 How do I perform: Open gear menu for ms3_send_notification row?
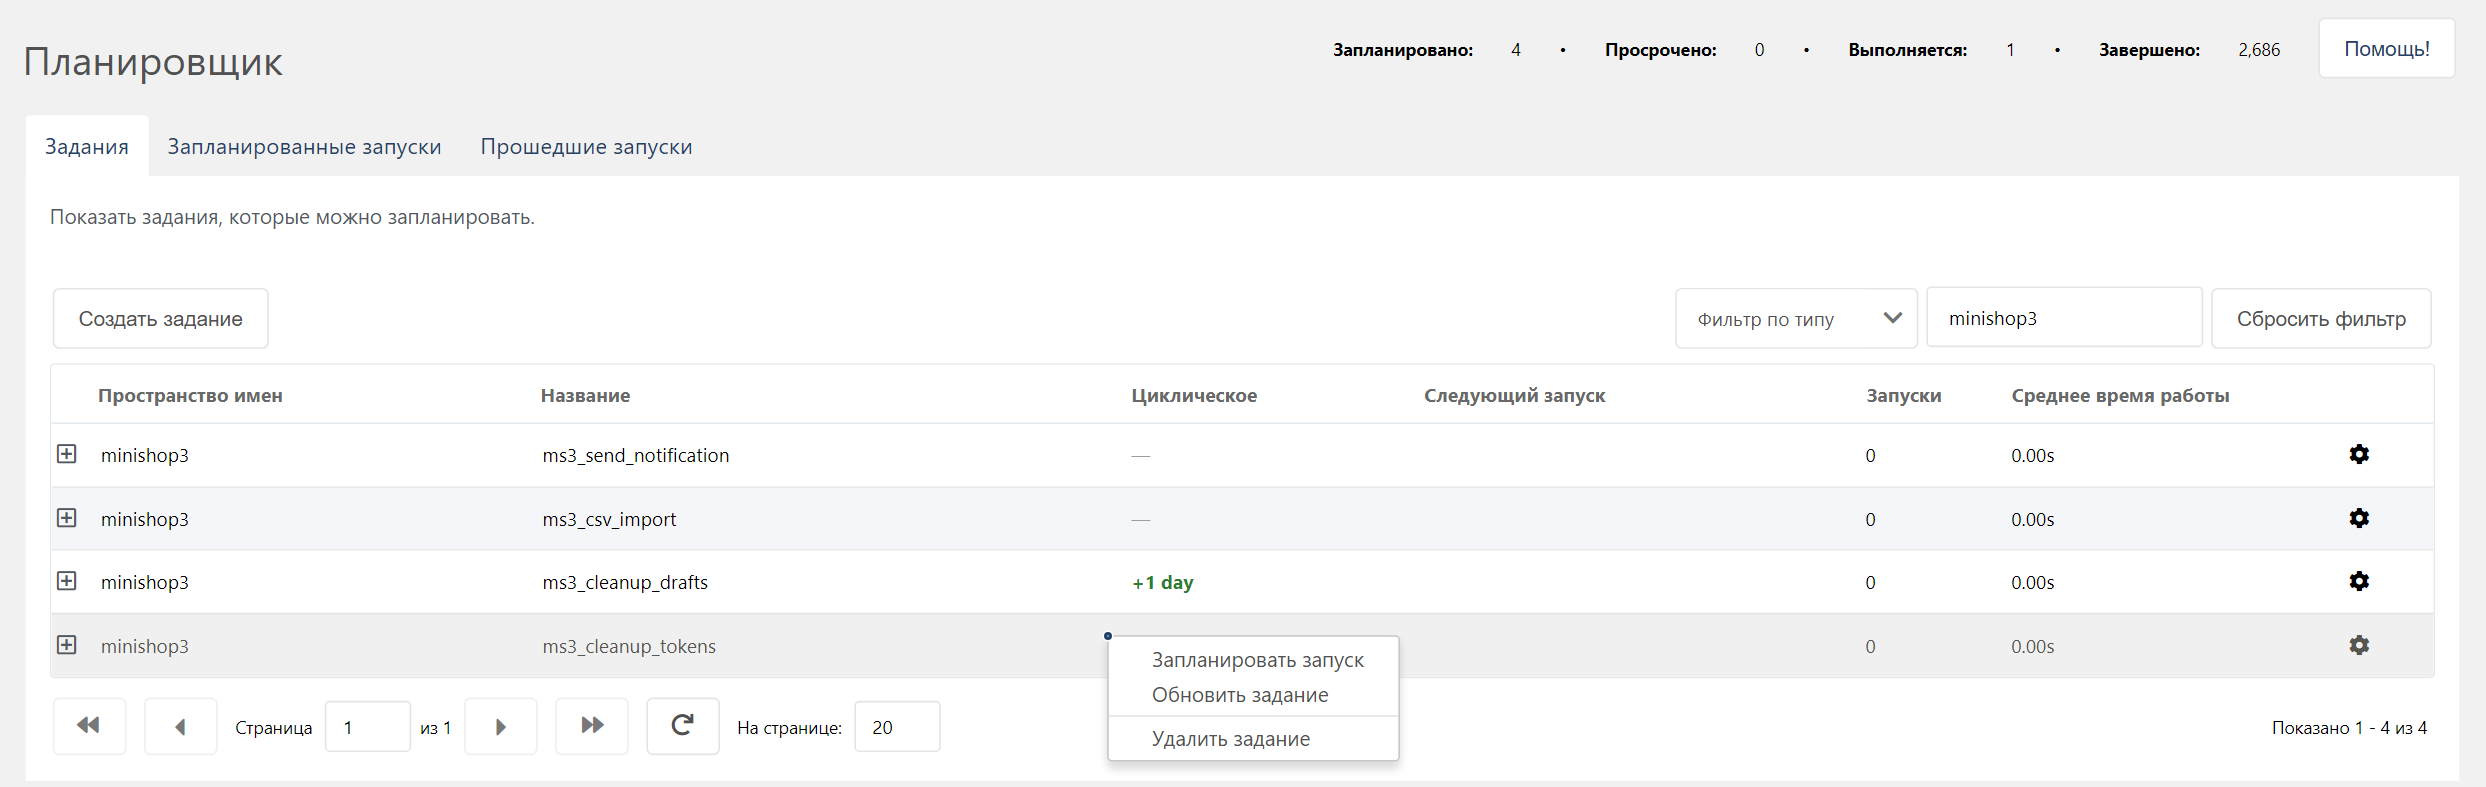coord(2359,454)
